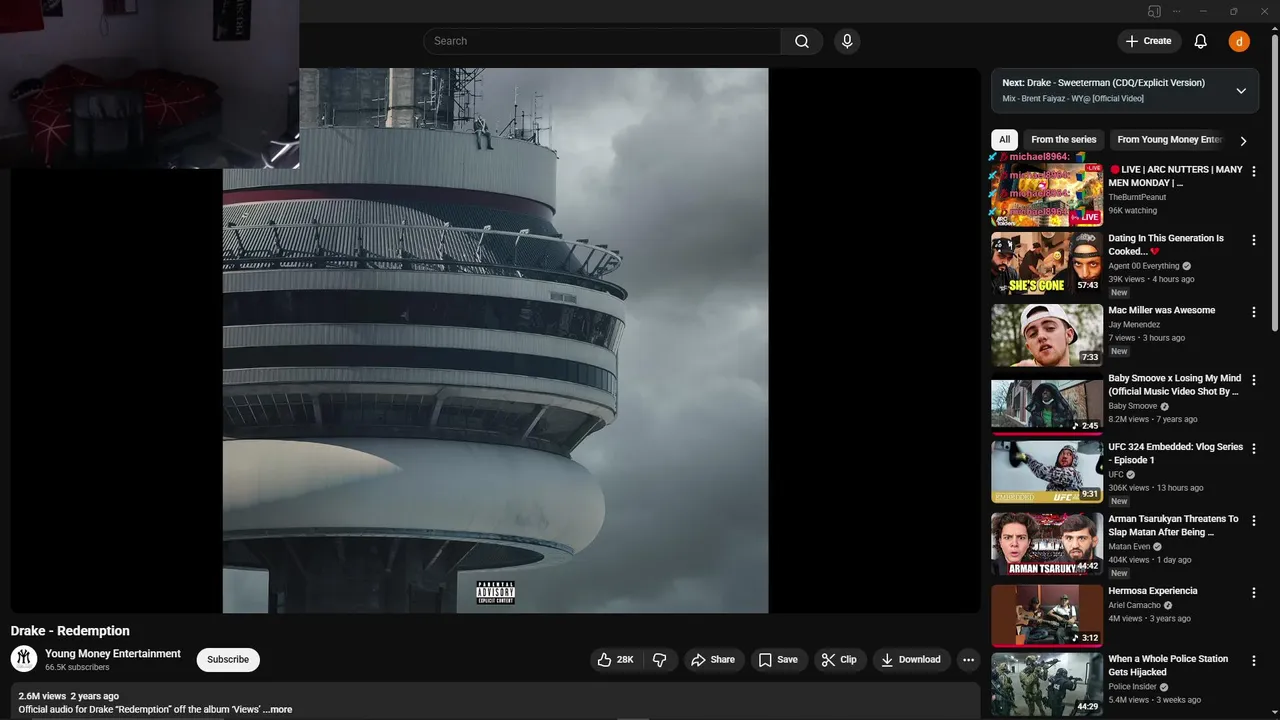
Task: Share the video
Action: (713, 660)
